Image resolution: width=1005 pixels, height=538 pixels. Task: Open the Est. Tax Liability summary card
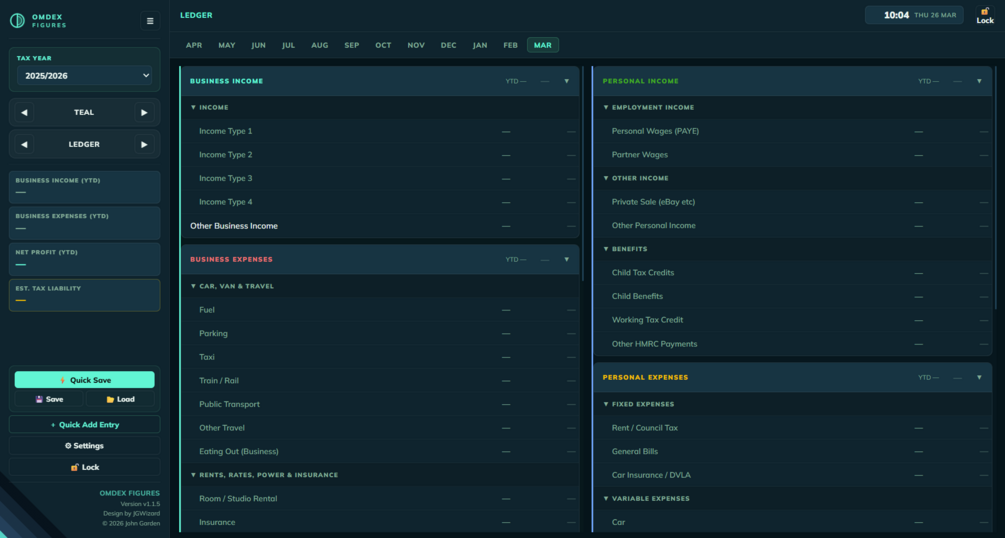(85, 295)
